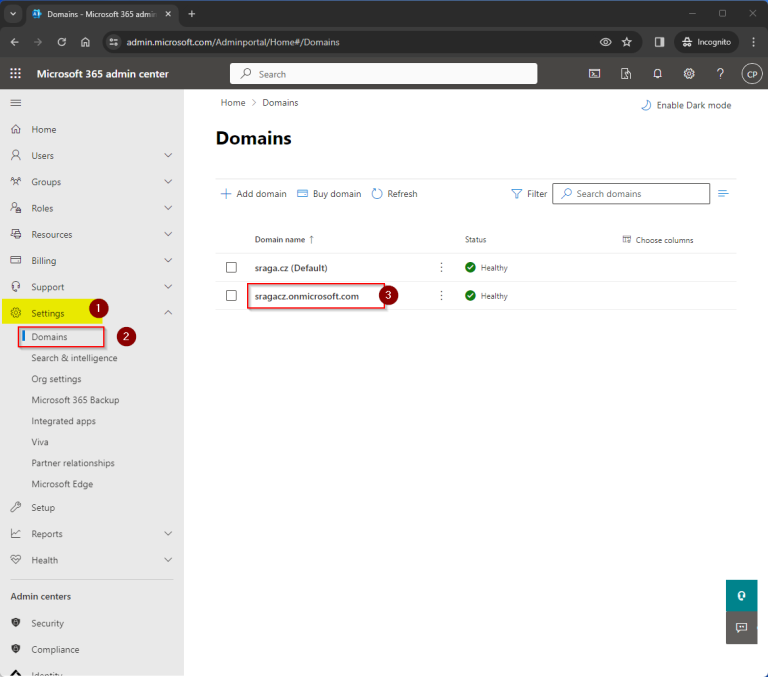The image size is (768, 677).
Task: Expand the Billing menu chevron
Action: (x=168, y=261)
